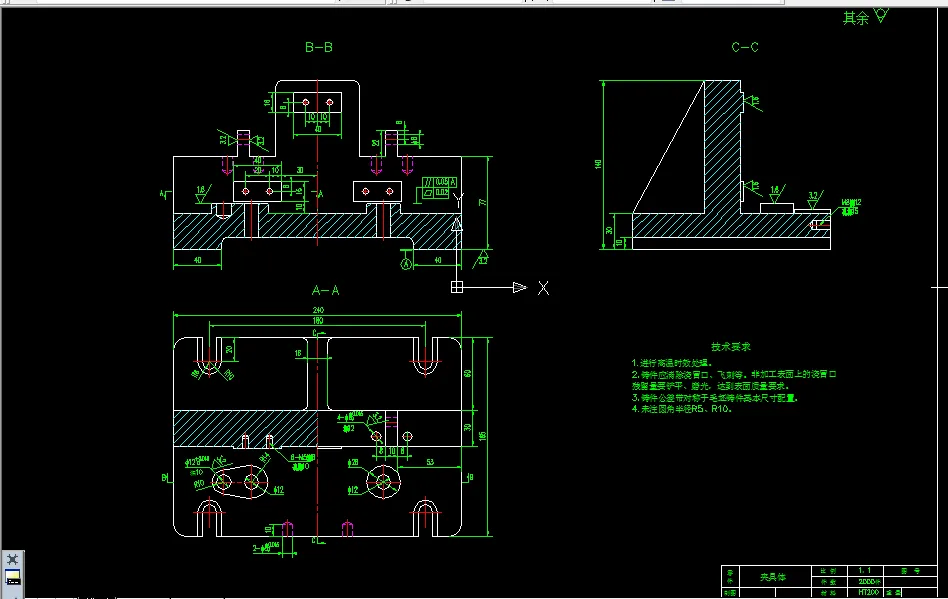The height and width of the screenshot is (599, 948).
Task: Click the 240 overall width dimension
Action: (318, 310)
